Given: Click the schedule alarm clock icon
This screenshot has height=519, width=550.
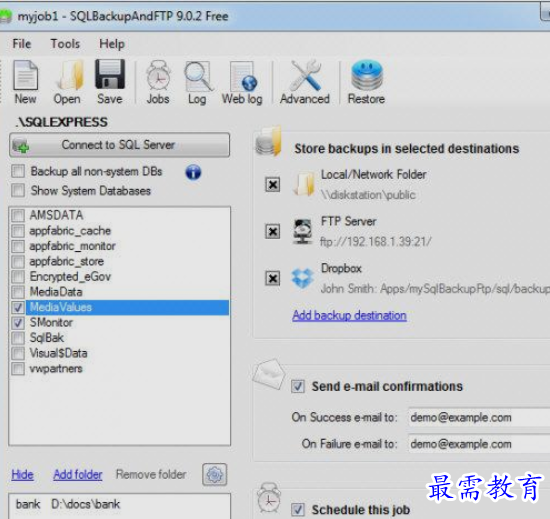Looking at the screenshot, I should click(x=269, y=498).
